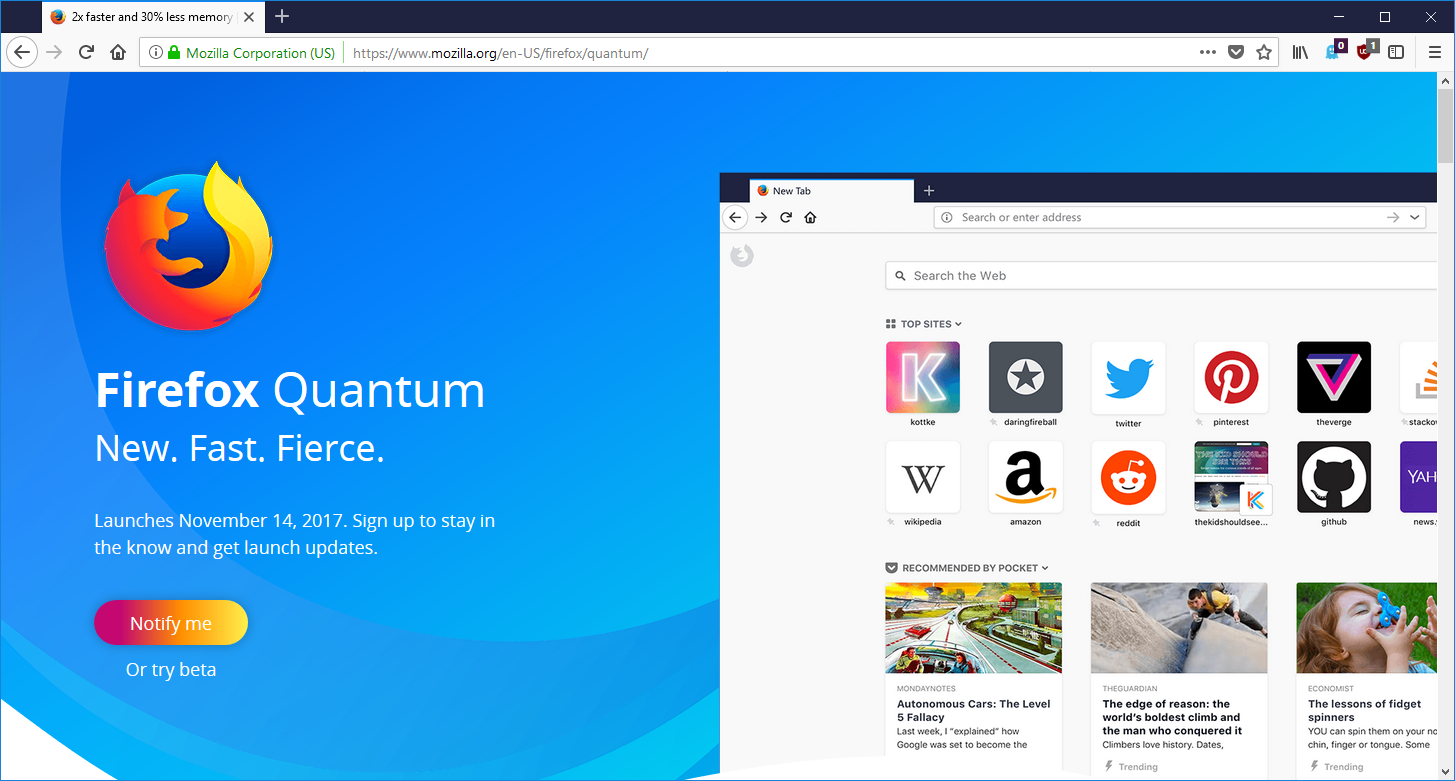
Task: Click the grey Firefox icon in preview page
Action: pyautogui.click(x=741, y=256)
